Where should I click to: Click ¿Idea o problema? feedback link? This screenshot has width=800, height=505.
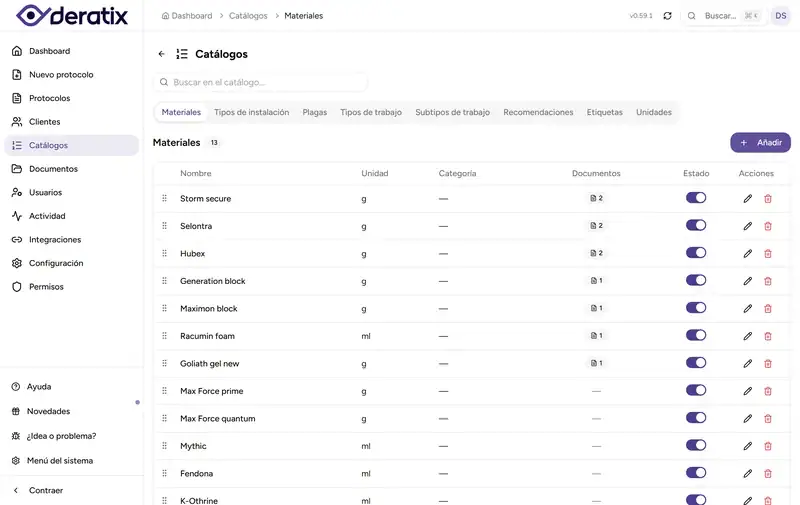pyautogui.click(x=71, y=436)
